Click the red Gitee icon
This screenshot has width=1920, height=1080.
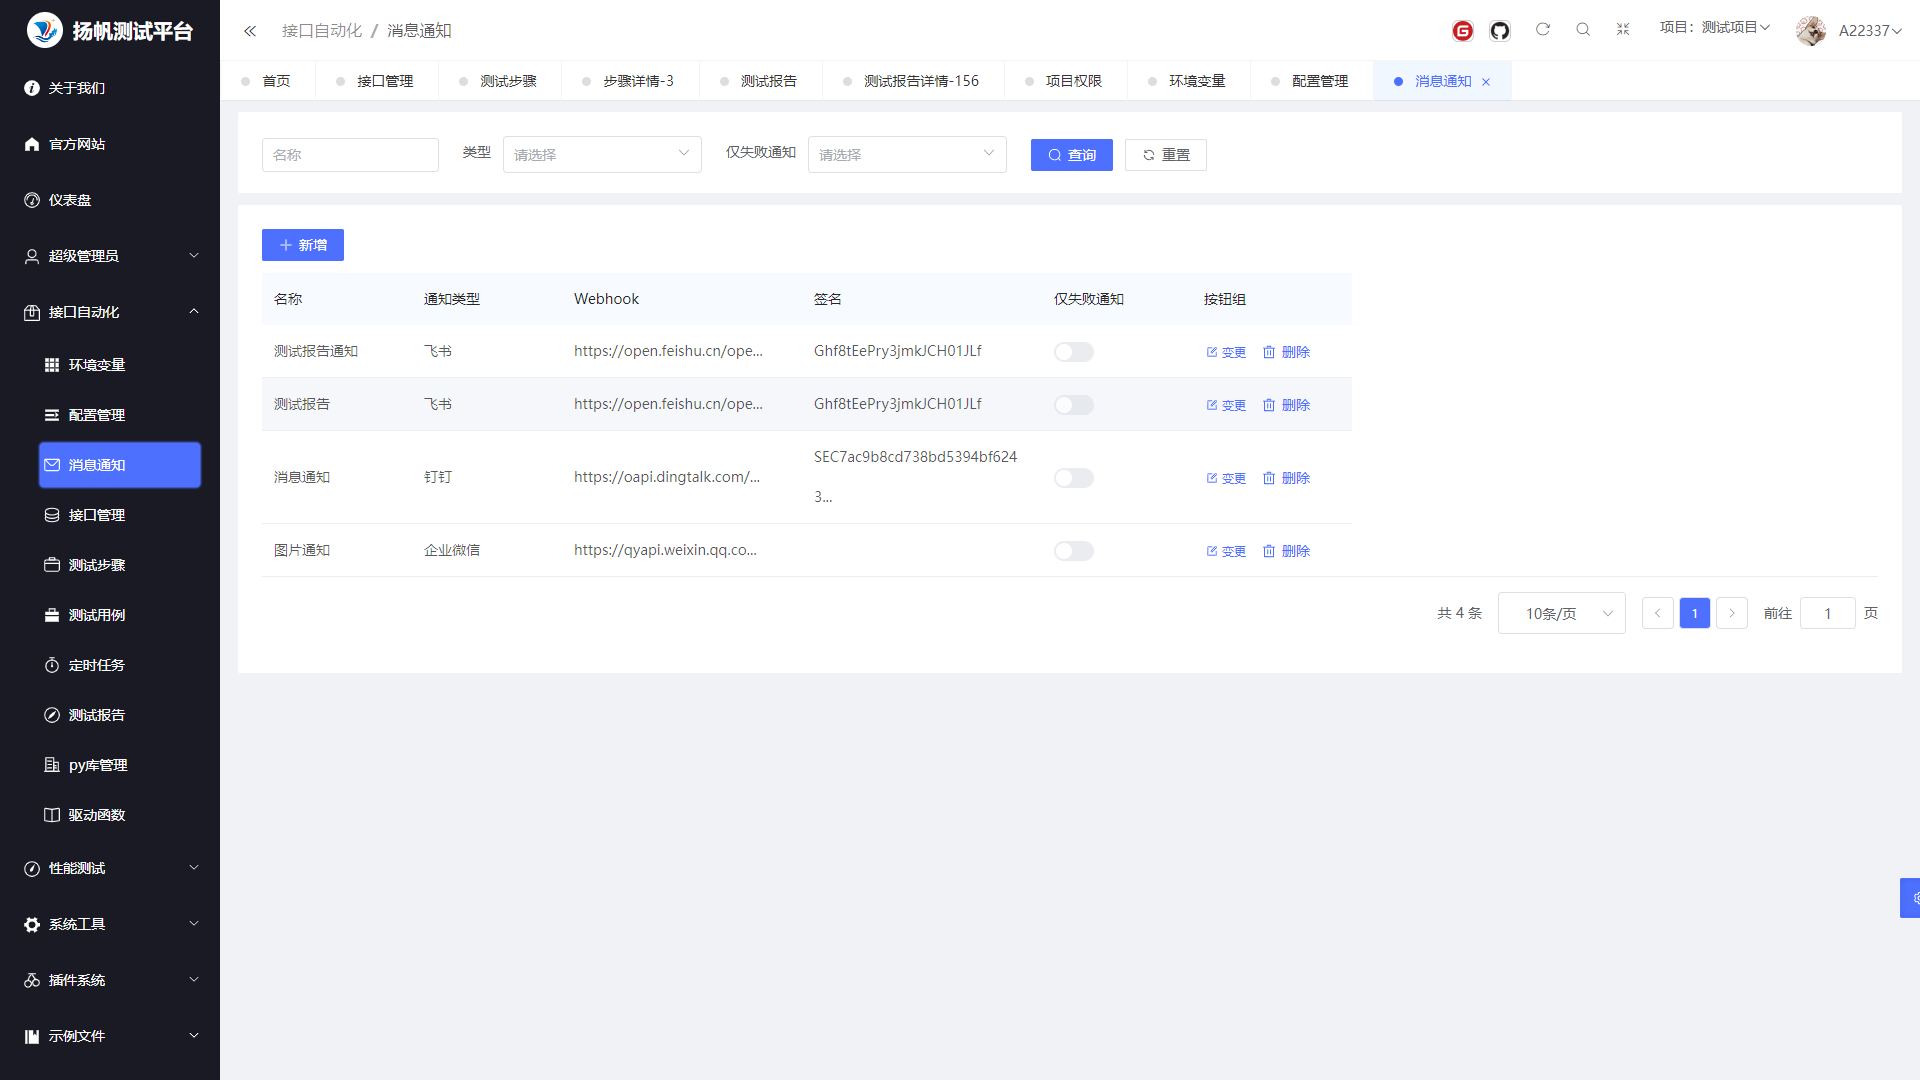1462,31
